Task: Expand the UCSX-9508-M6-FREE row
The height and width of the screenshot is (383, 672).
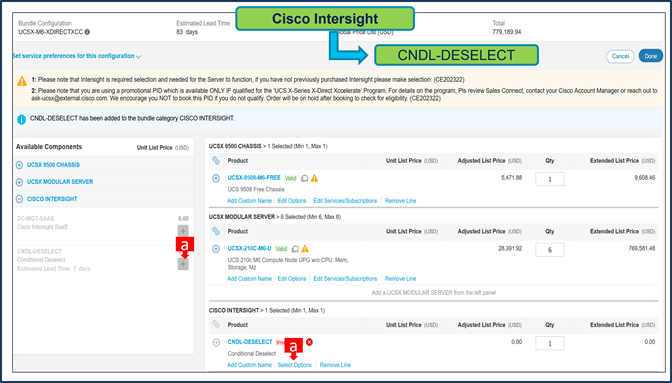Action: [x=216, y=178]
